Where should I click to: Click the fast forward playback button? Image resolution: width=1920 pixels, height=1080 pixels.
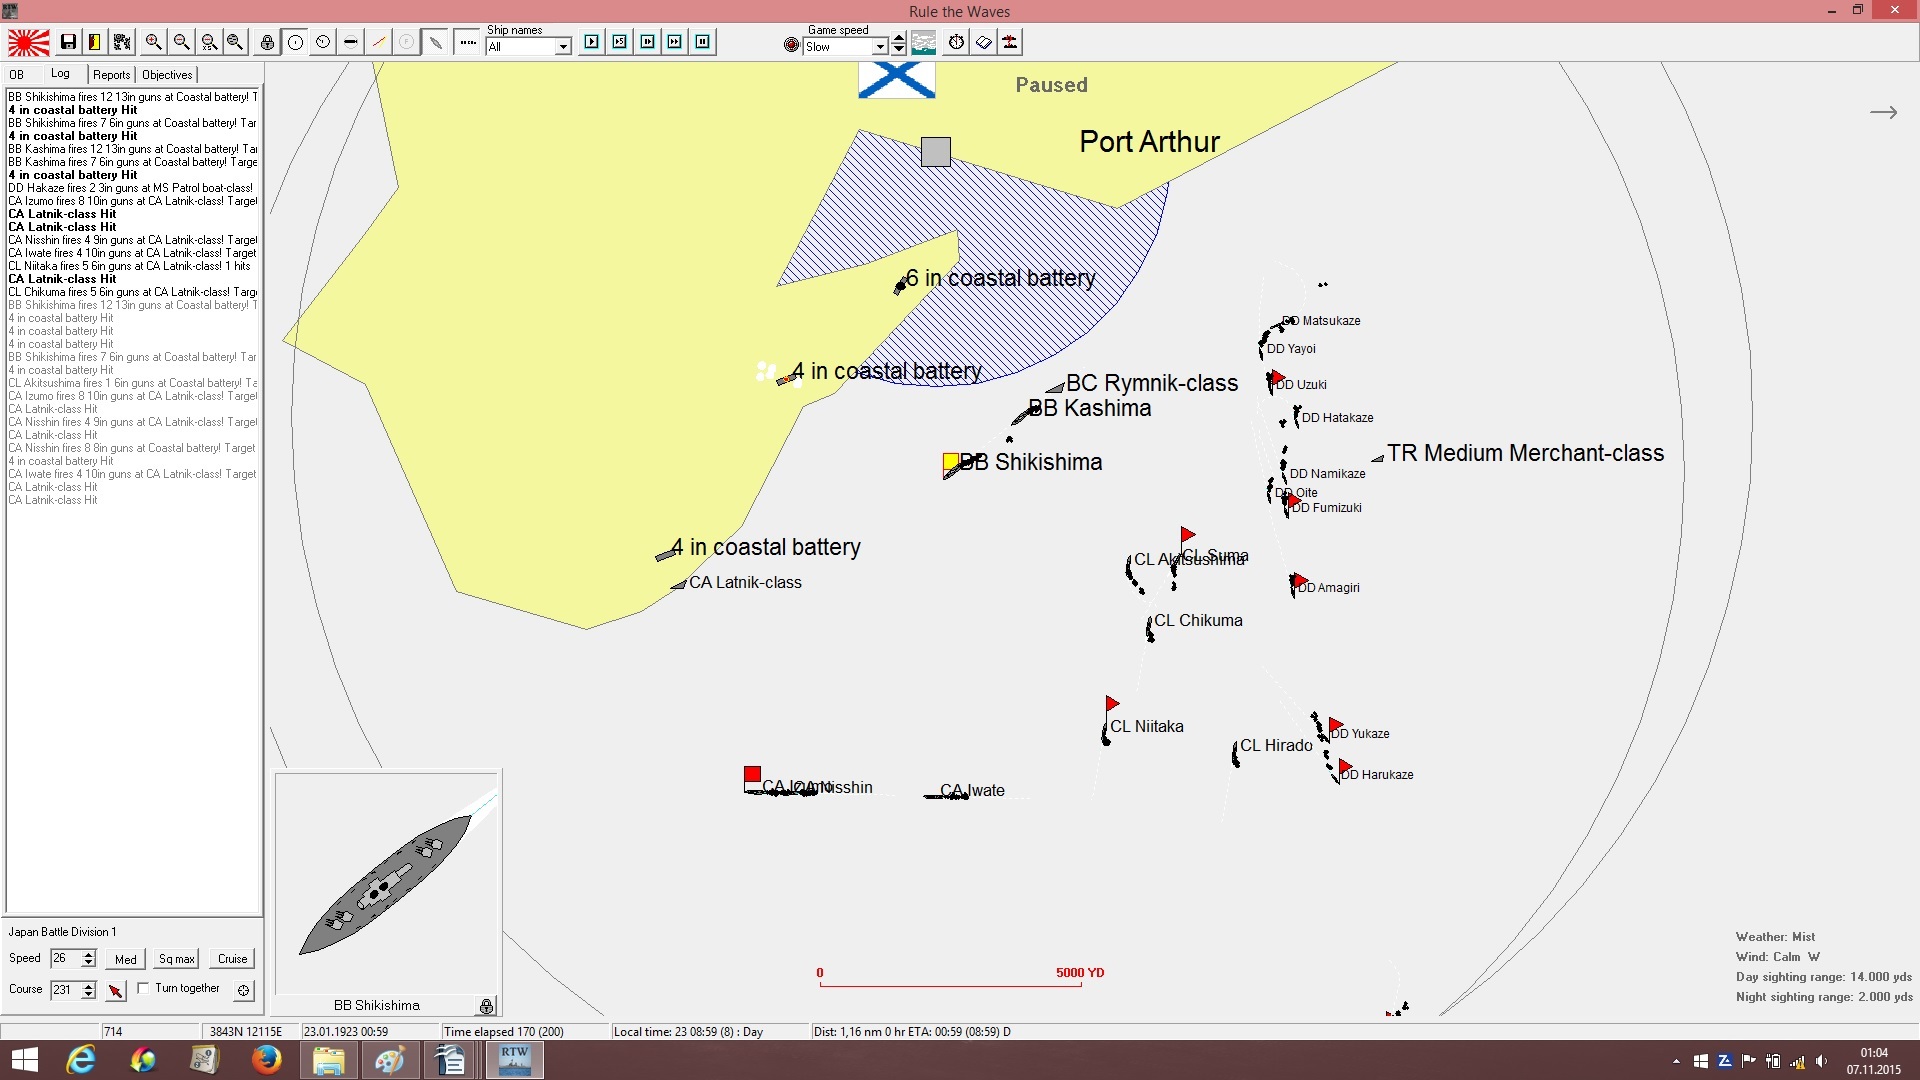pyautogui.click(x=675, y=42)
